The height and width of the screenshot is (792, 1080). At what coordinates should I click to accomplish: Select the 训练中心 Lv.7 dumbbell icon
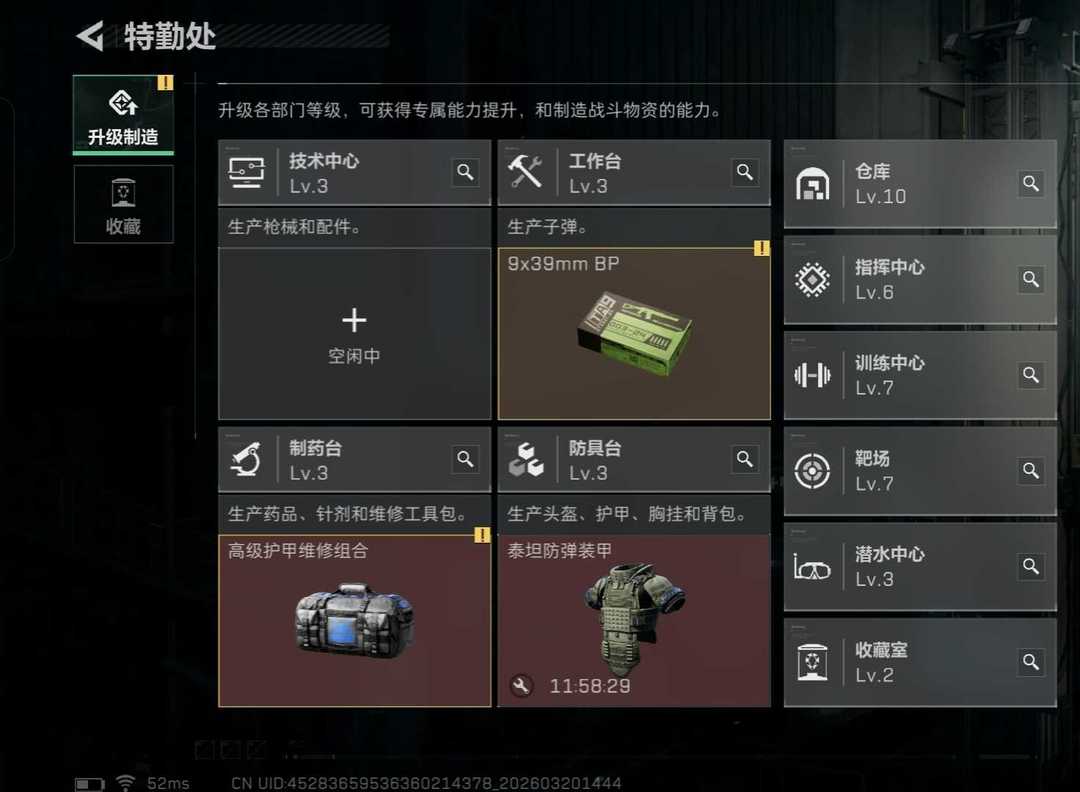(812, 375)
